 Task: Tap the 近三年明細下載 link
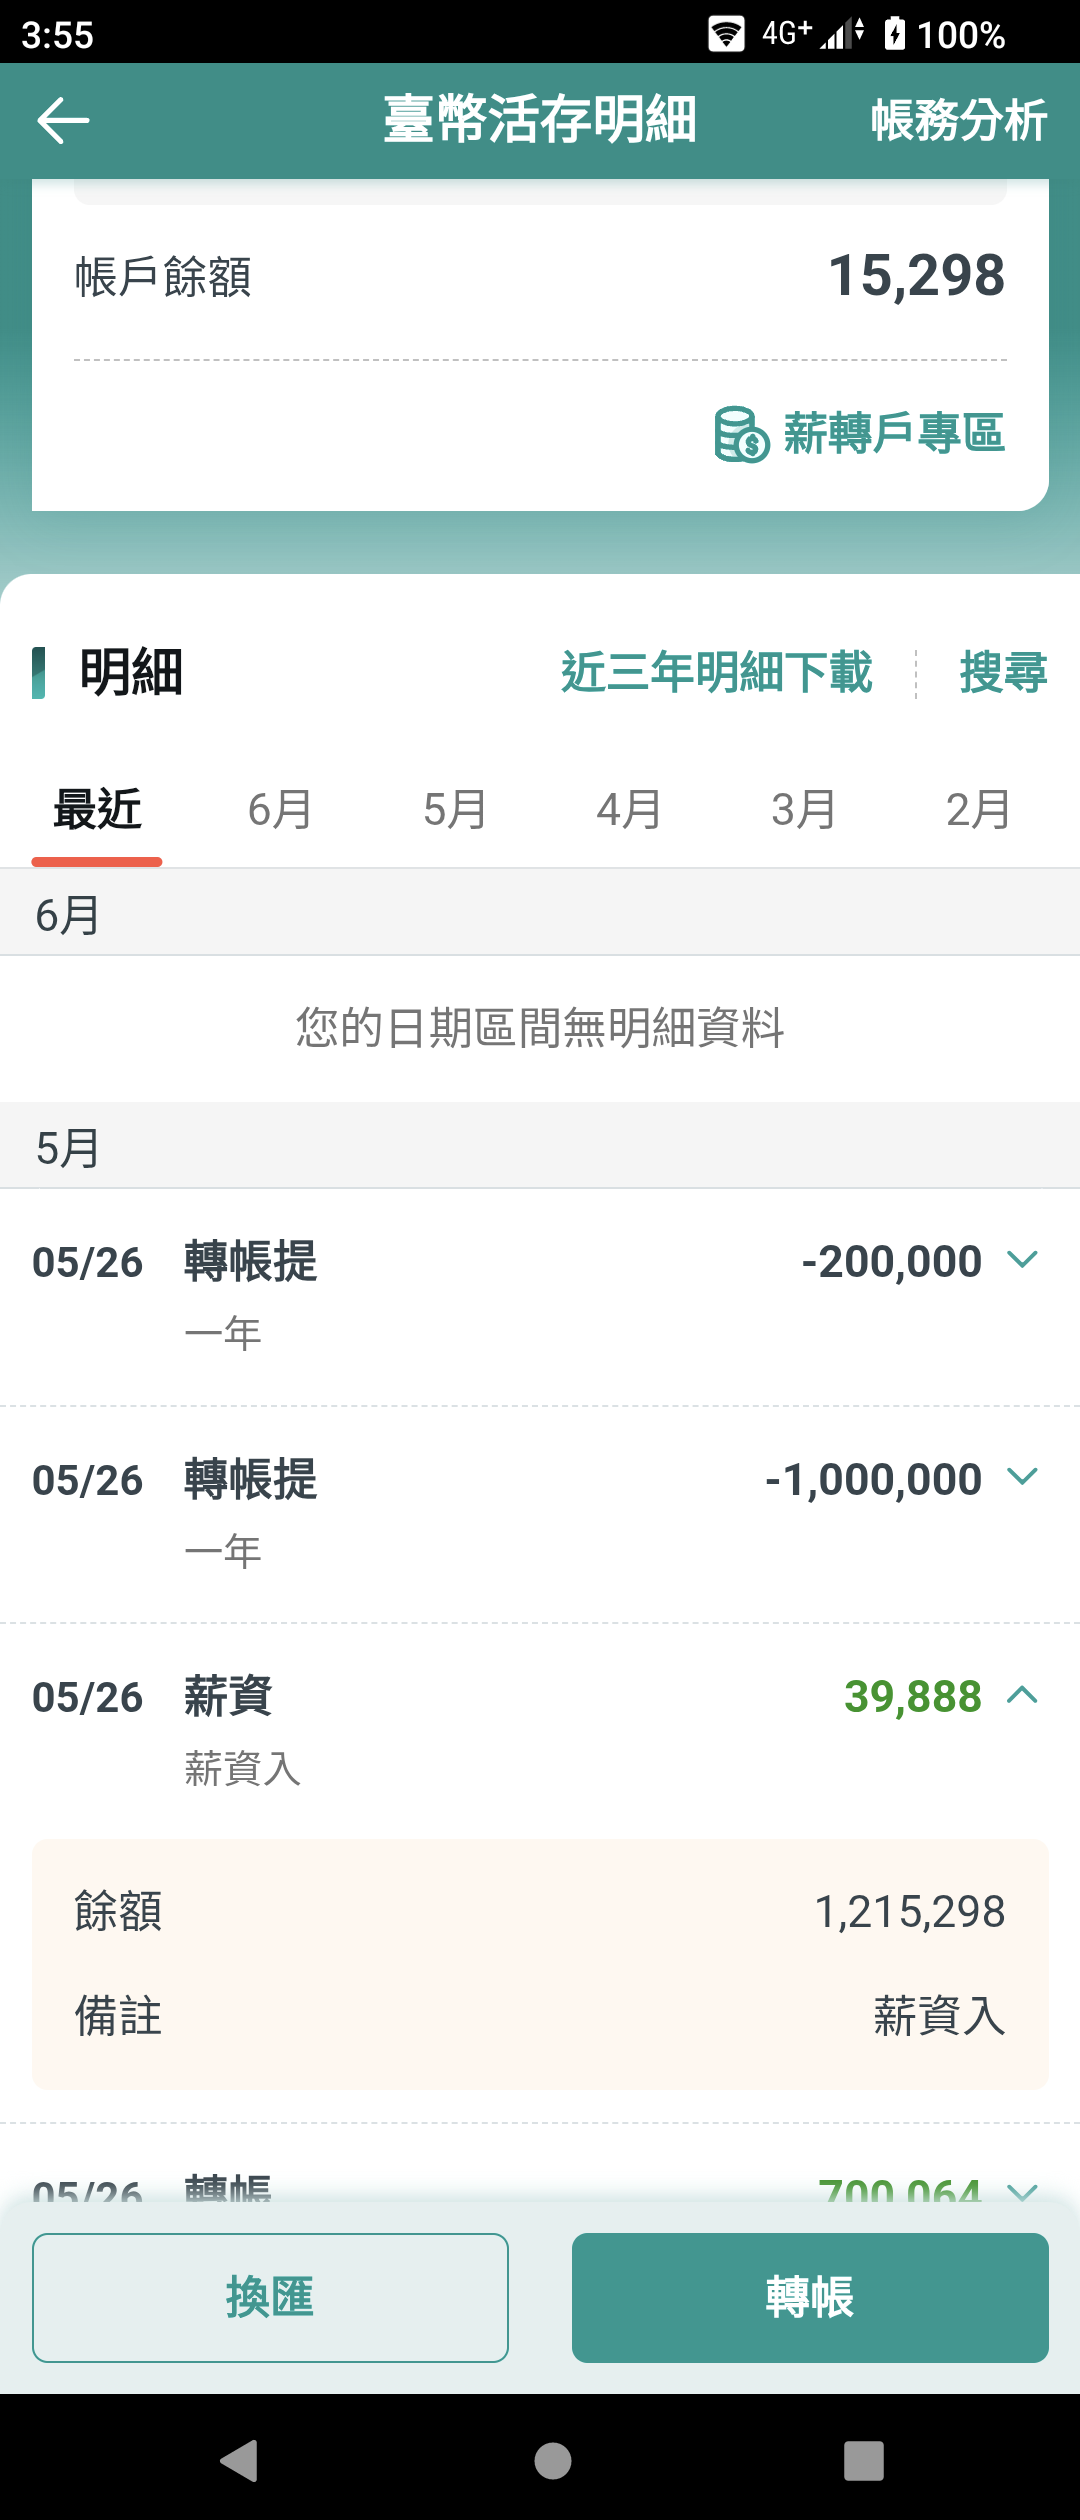coord(717,672)
